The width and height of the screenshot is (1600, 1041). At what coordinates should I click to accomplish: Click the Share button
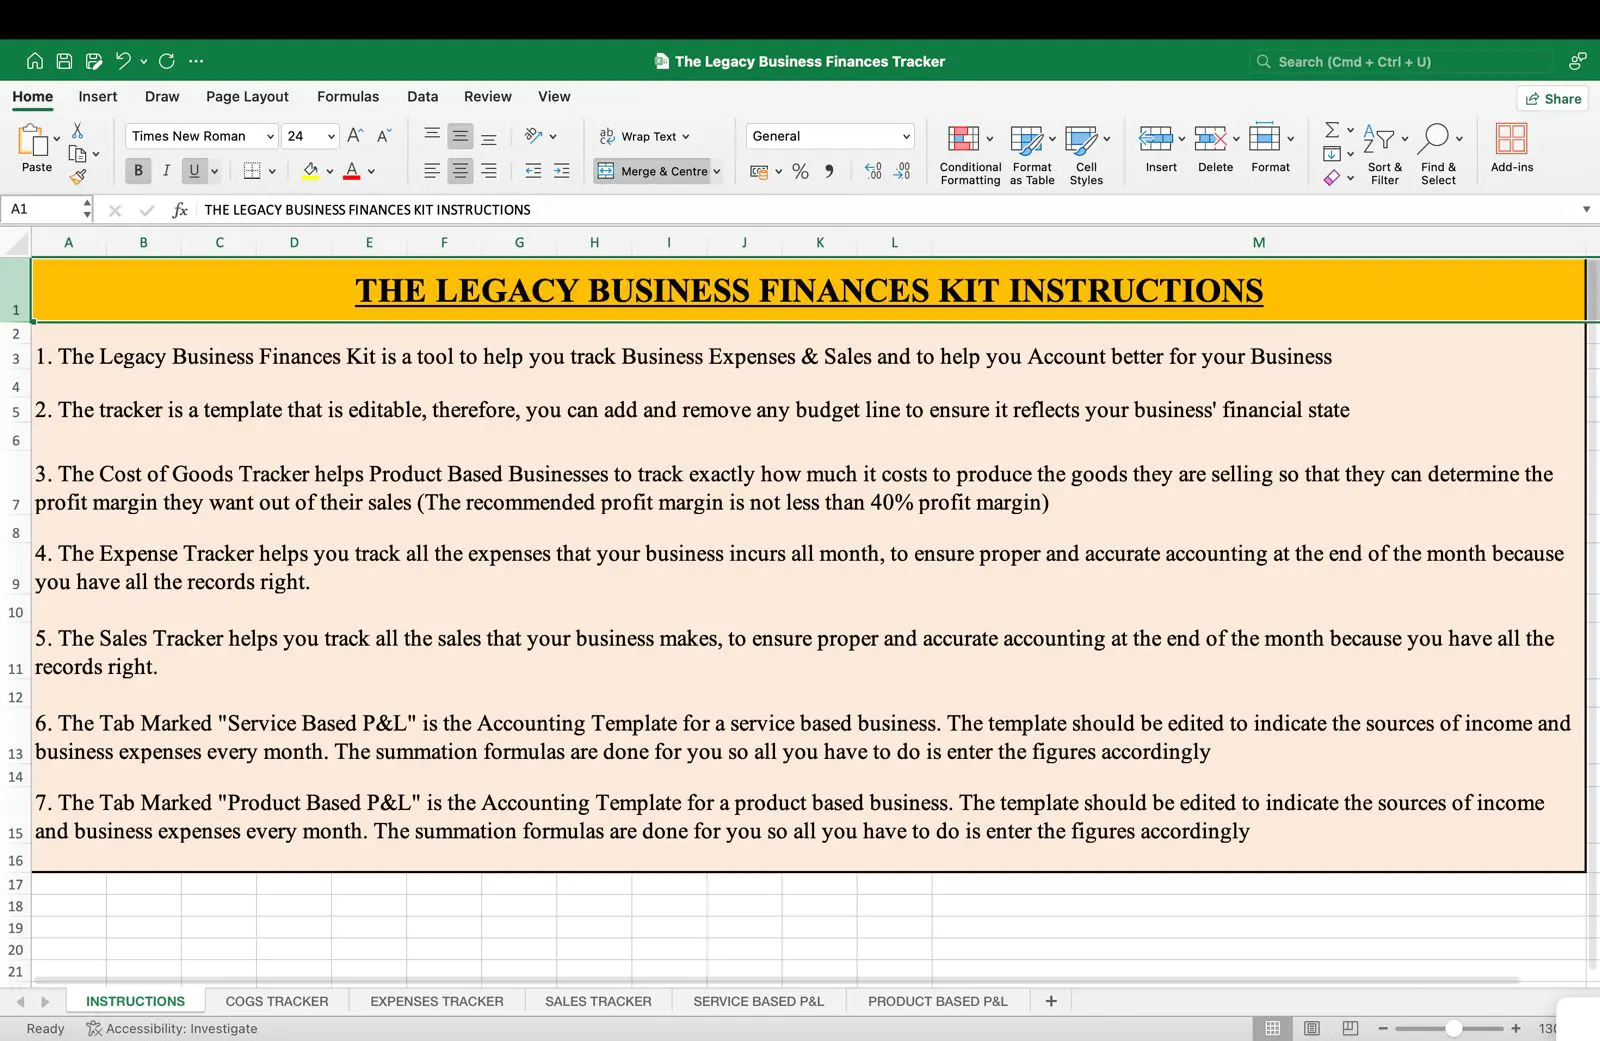pyautogui.click(x=1553, y=98)
